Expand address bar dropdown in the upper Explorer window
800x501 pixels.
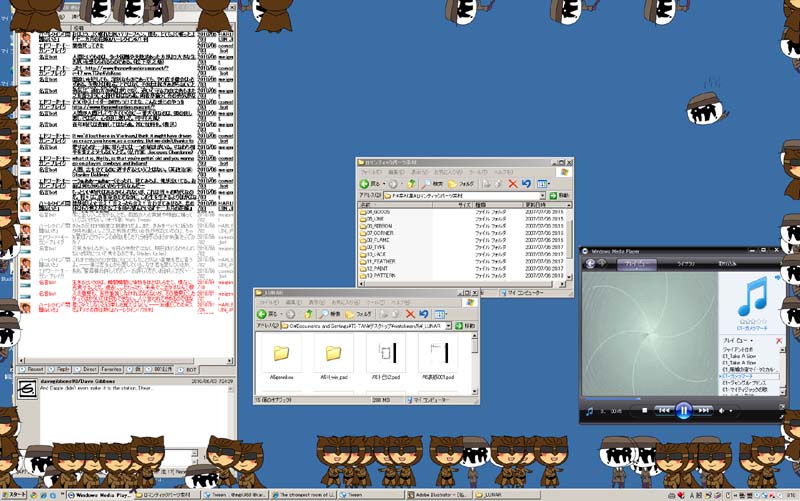click(542, 195)
